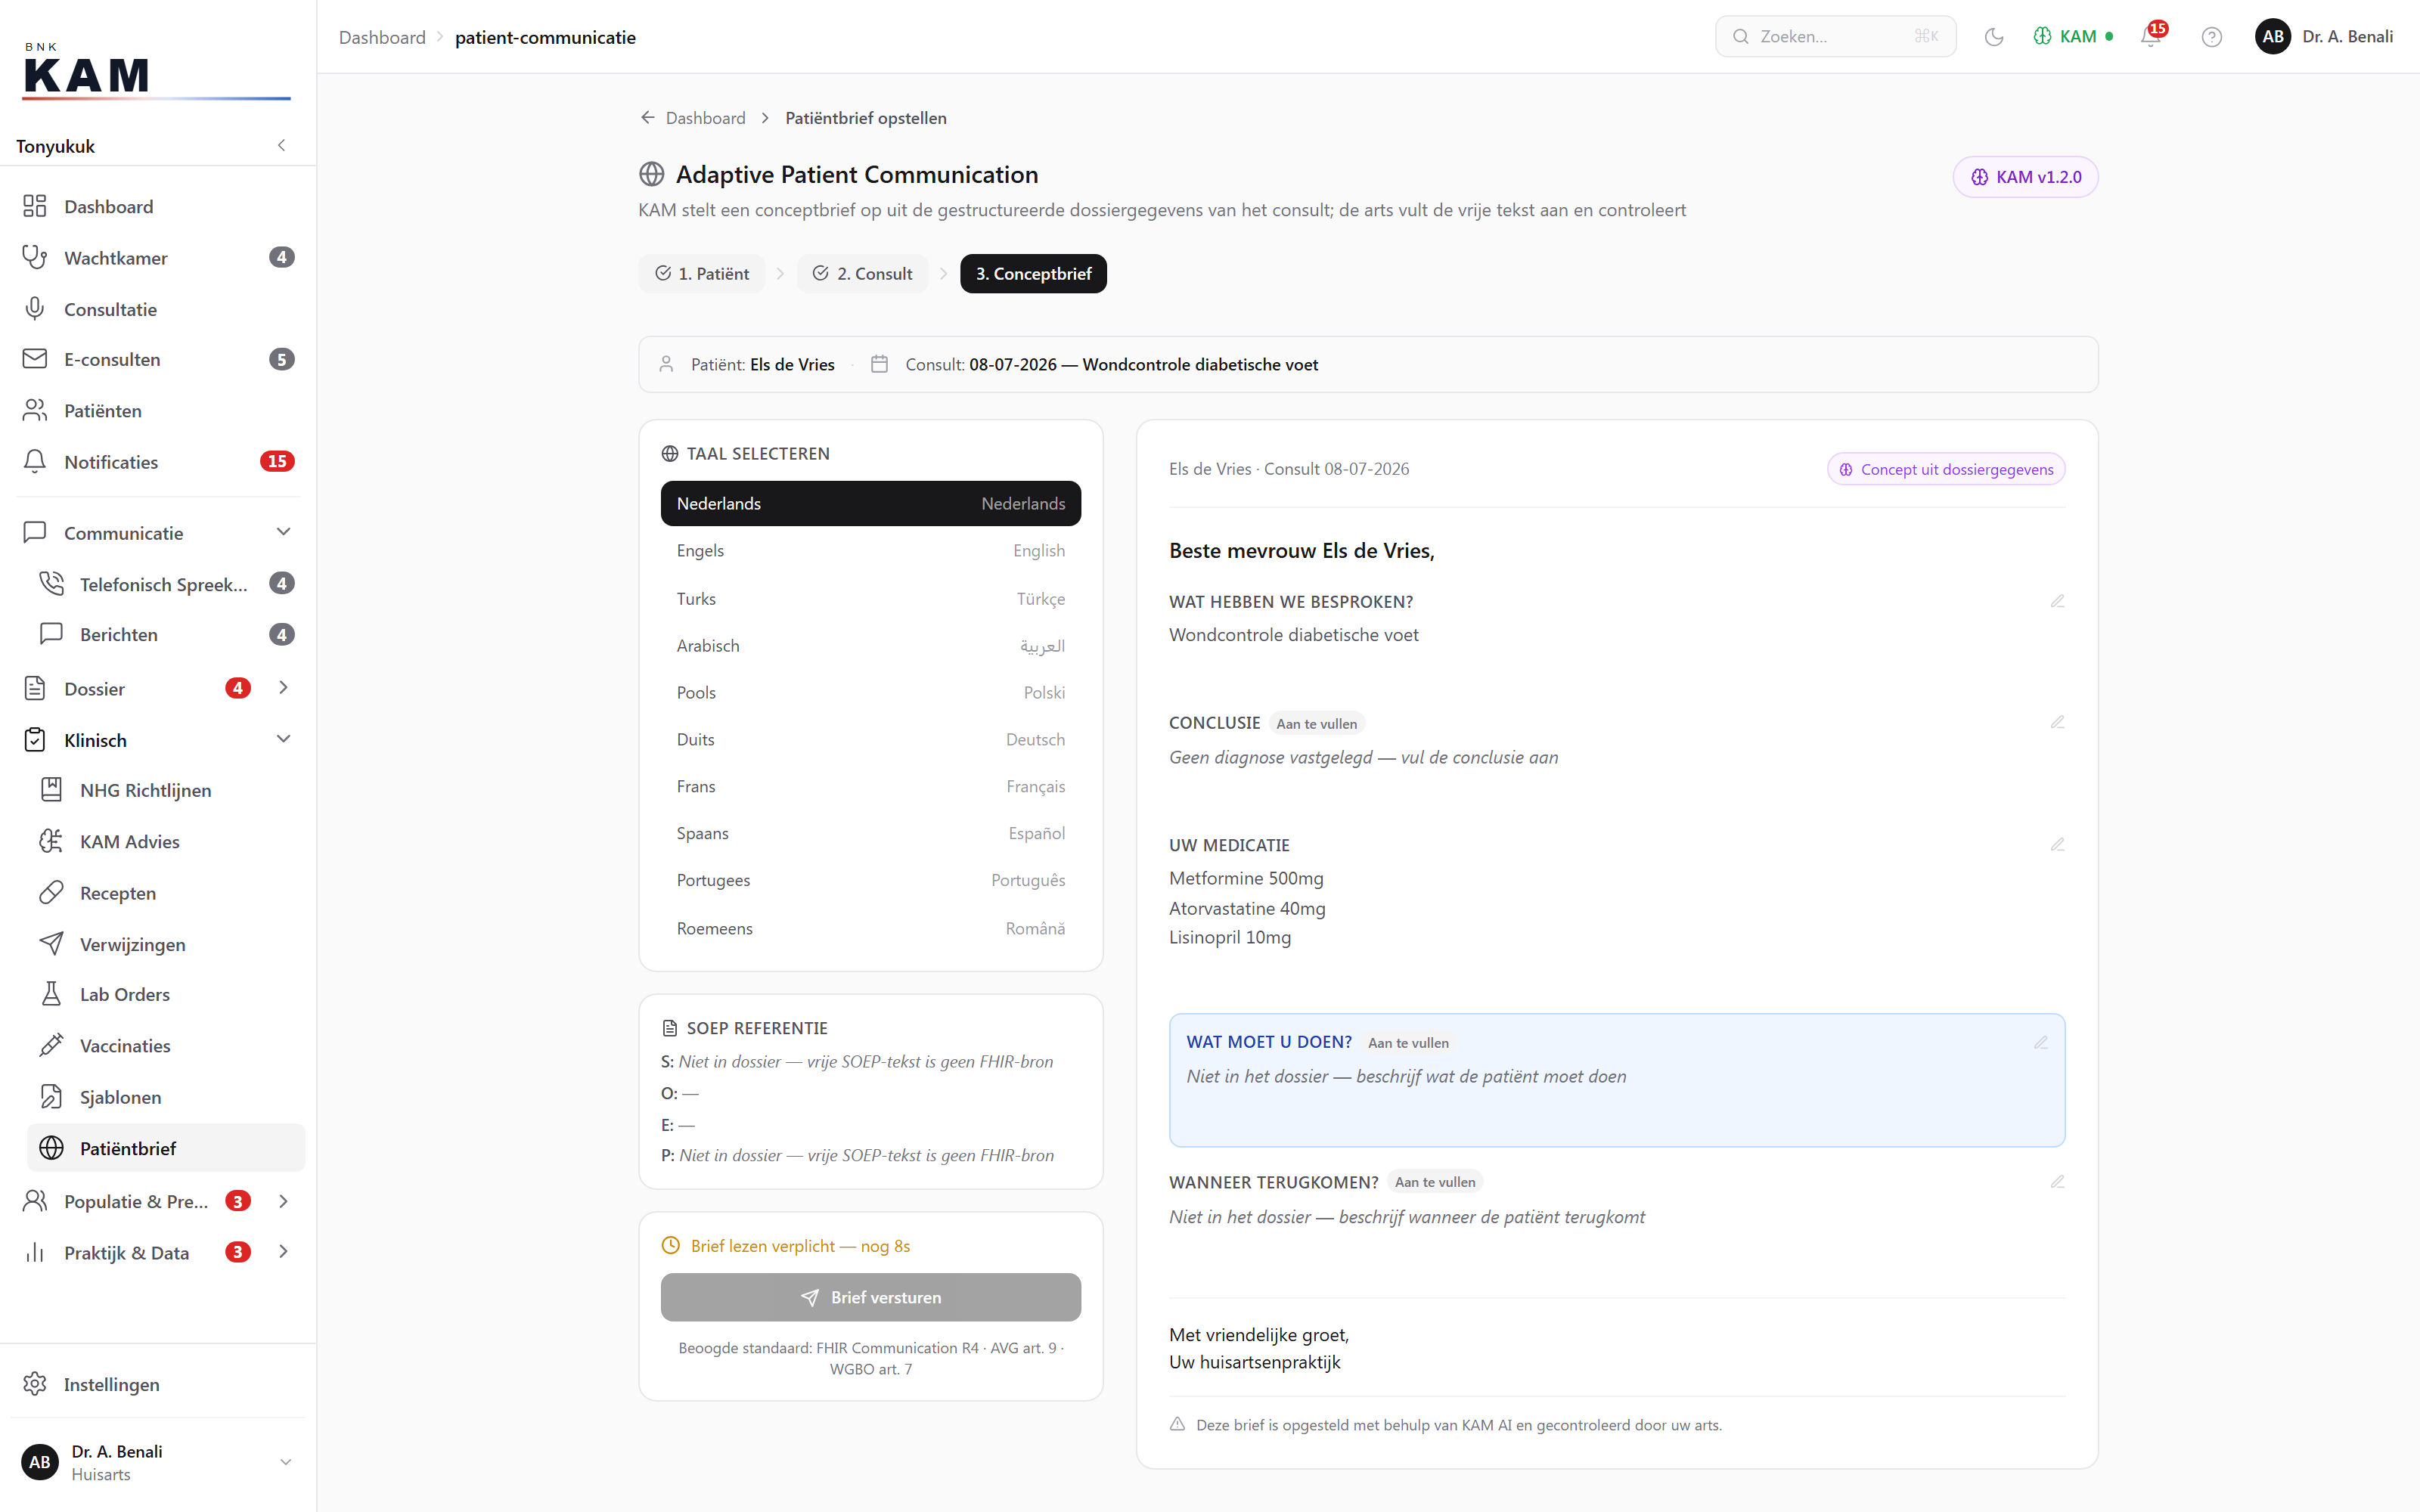Image resolution: width=2420 pixels, height=1512 pixels.
Task: Collapse the Communicatie menu chevron
Action: click(x=283, y=532)
